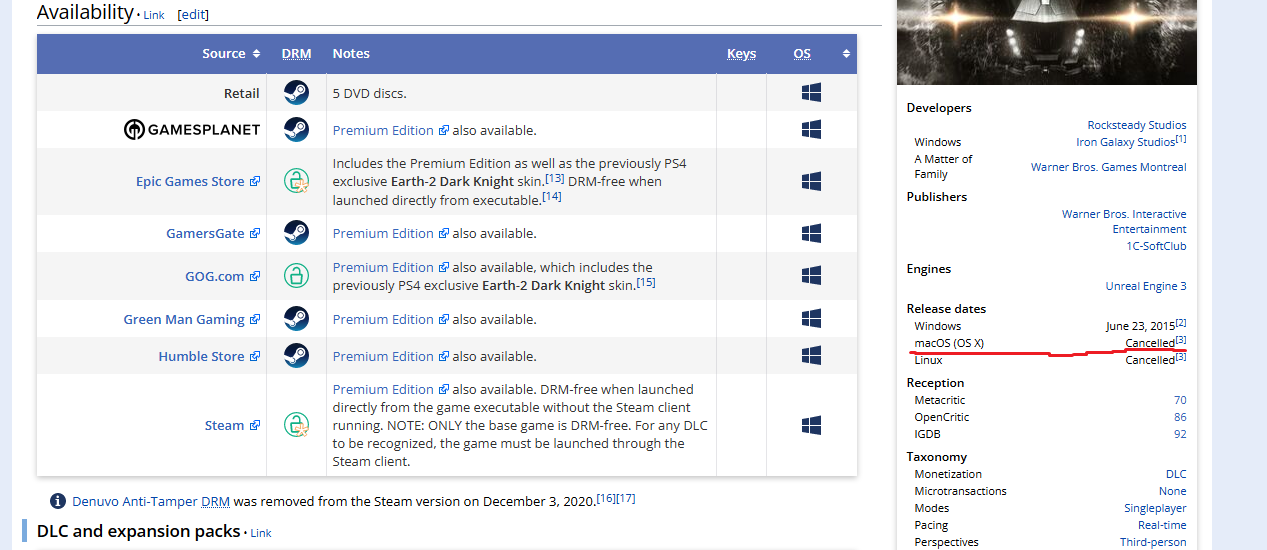Screen dimensions: 1267x550
Task: Open citation 17 after Denuvo note
Action: point(627,498)
